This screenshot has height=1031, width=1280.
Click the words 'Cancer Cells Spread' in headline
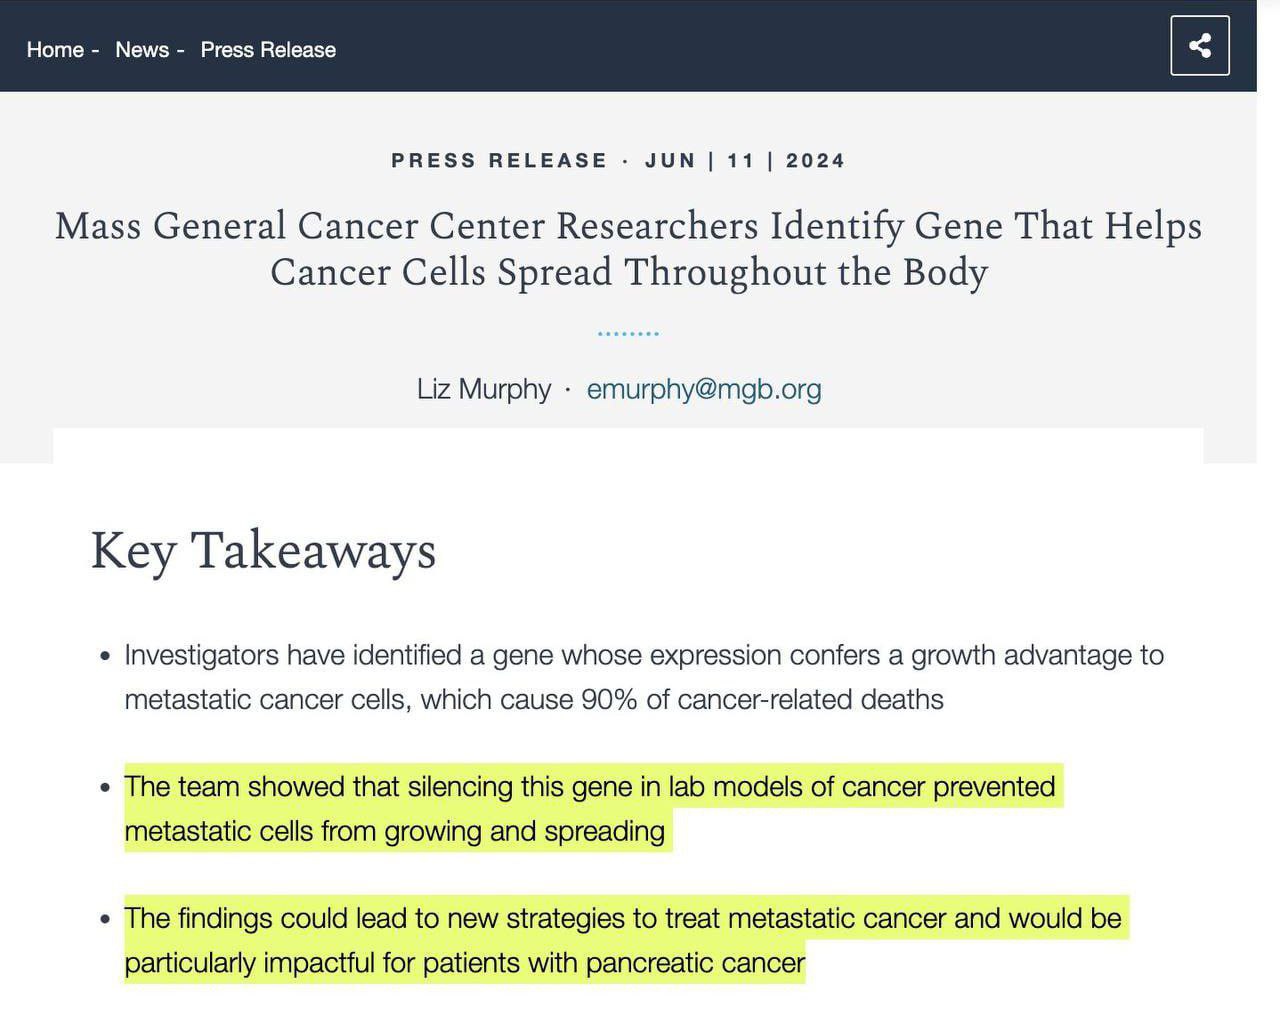(x=441, y=273)
